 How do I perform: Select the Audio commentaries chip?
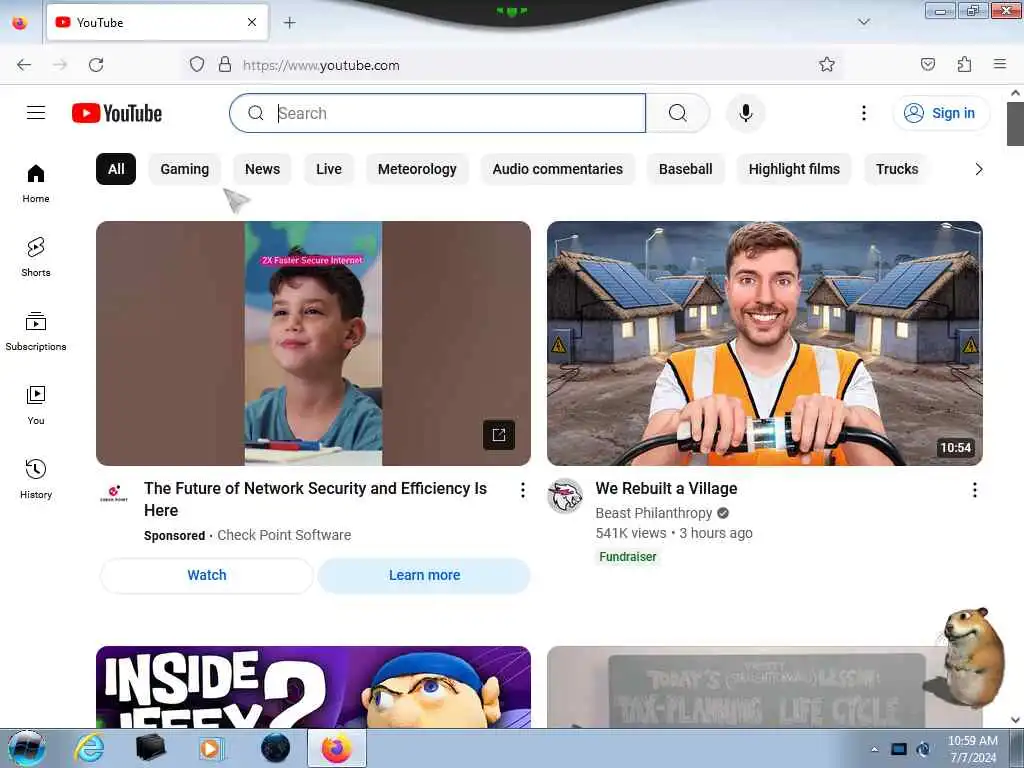[558, 169]
